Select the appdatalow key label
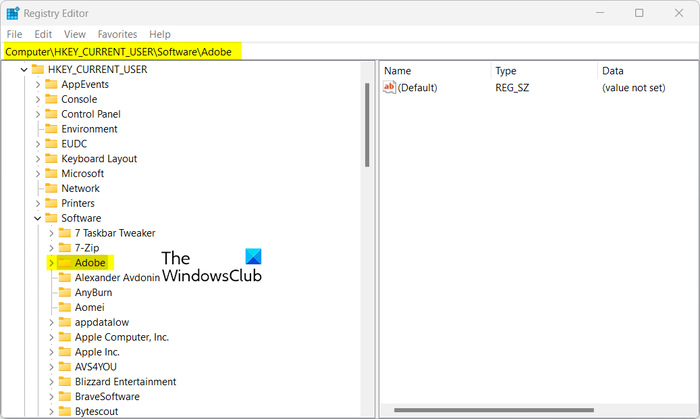The image size is (700, 419). point(102,322)
